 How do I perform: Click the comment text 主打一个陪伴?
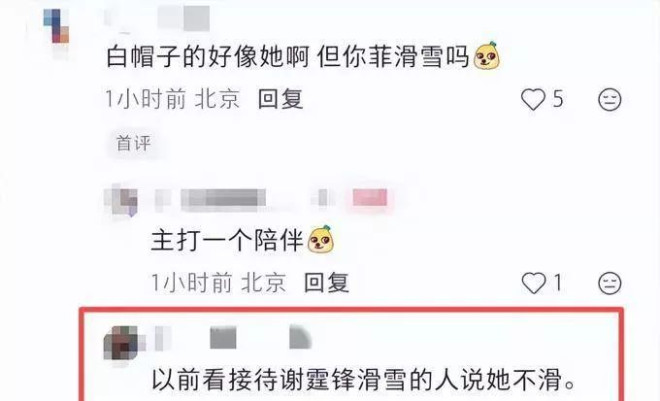(x=227, y=241)
